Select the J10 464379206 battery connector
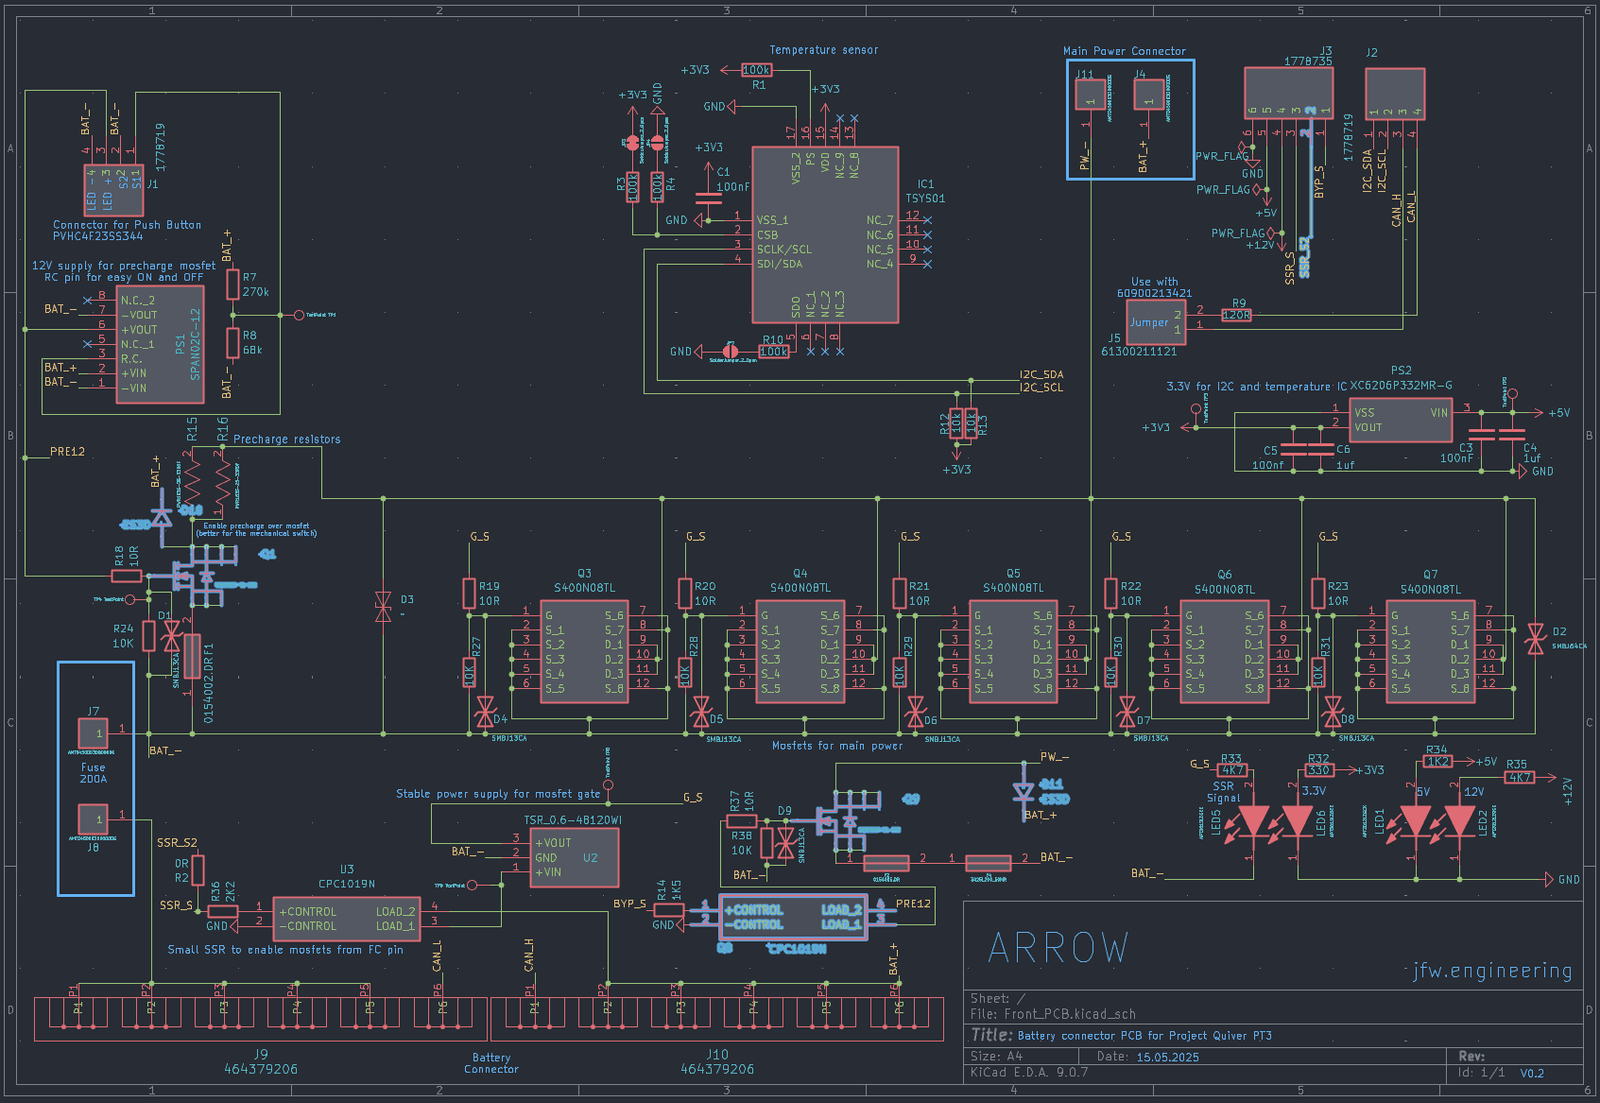 717,1018
